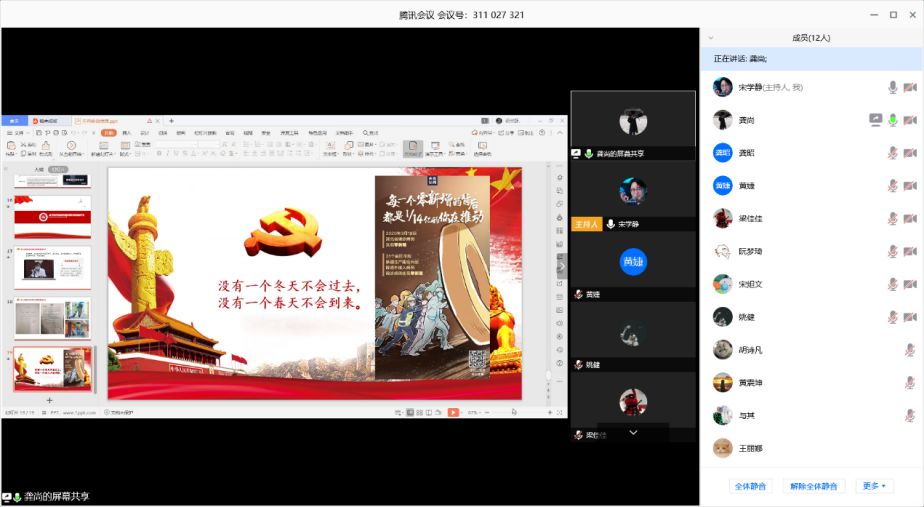Click the camera icon in 龚尚's row

click(909, 120)
